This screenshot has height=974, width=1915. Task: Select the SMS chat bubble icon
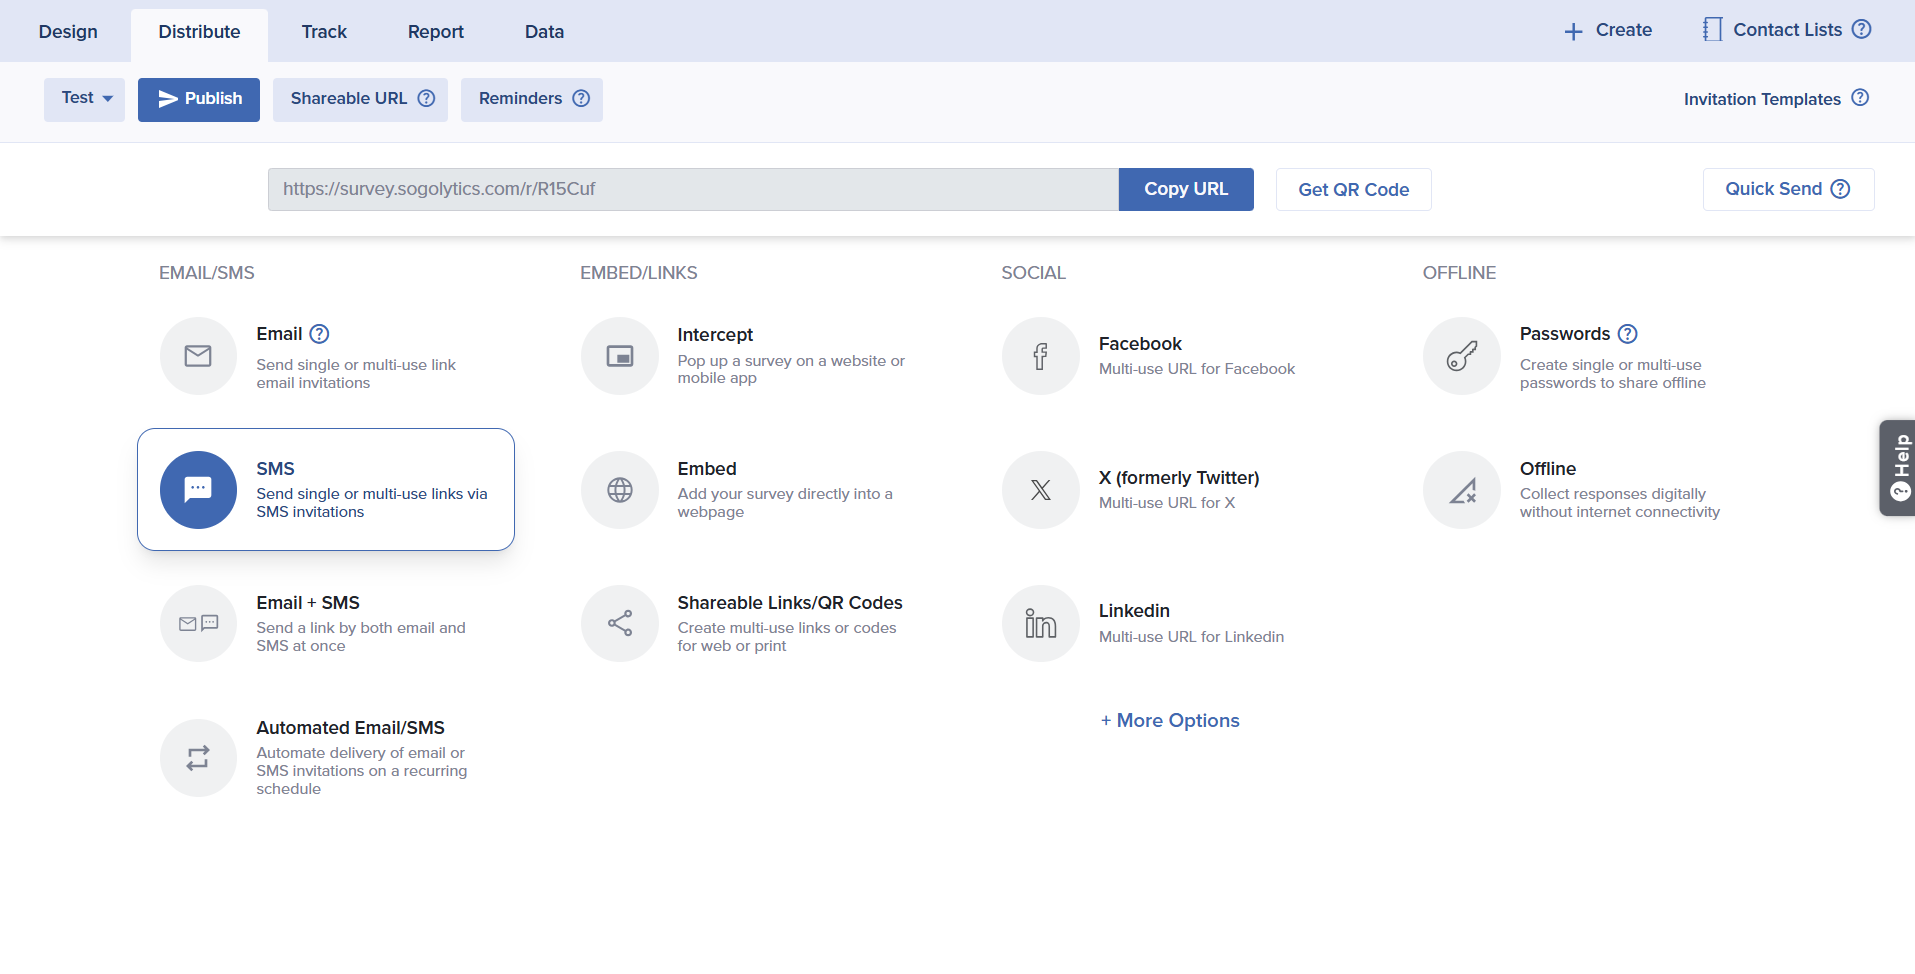[x=198, y=490]
